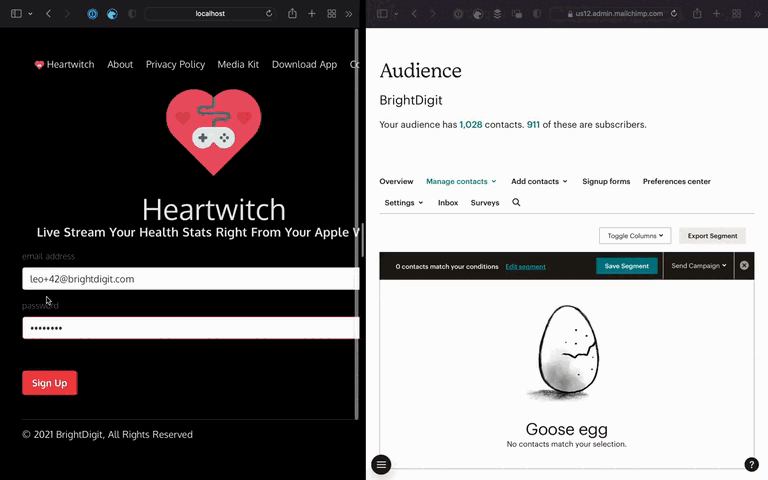
Task: Share the localhost page
Action: click(x=292, y=13)
